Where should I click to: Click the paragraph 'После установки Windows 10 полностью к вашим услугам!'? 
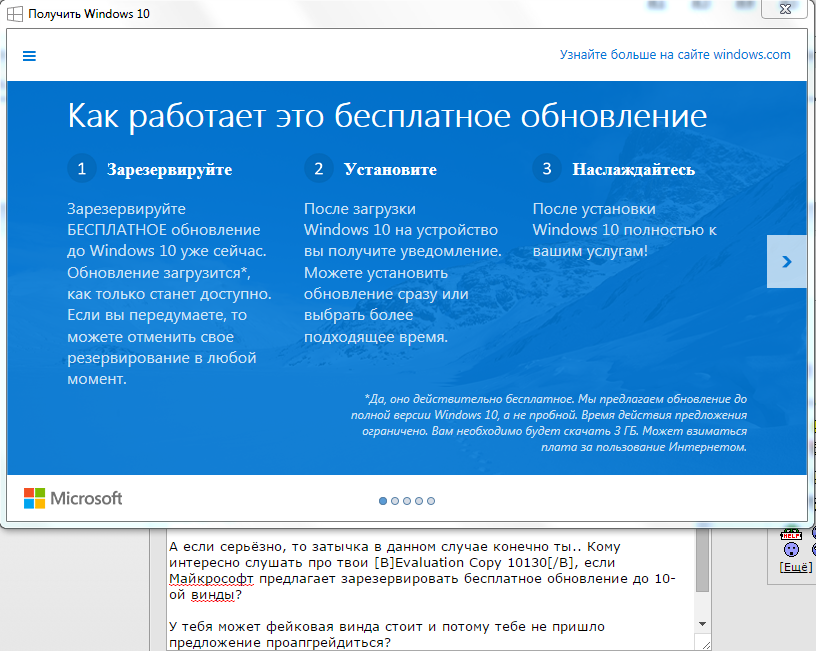click(x=624, y=229)
